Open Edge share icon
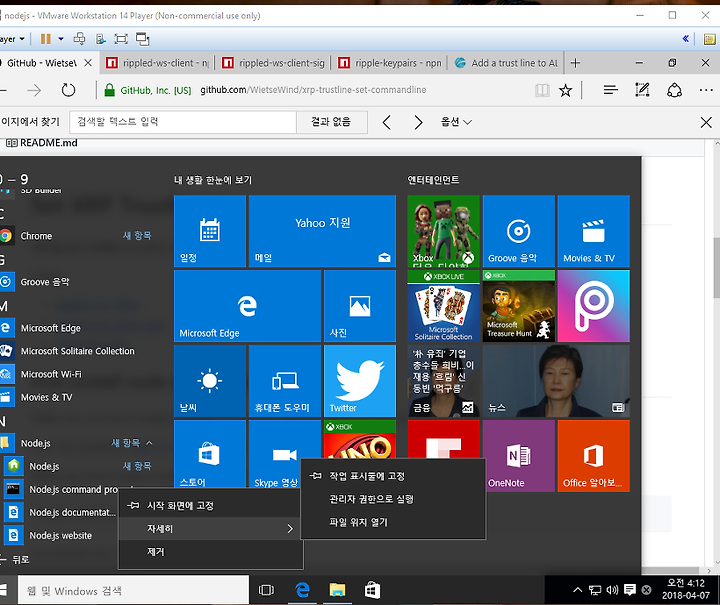Screen dimensions: 720x605 click(674, 90)
